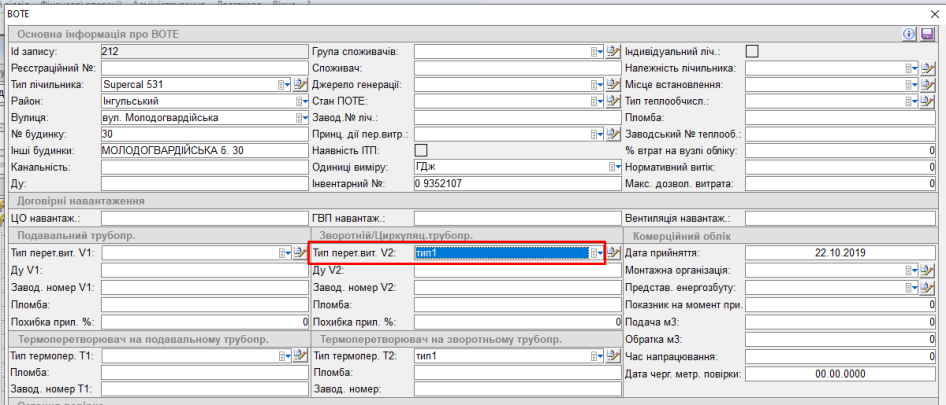Open edit icon for Належність лічильника

[x=927, y=68]
